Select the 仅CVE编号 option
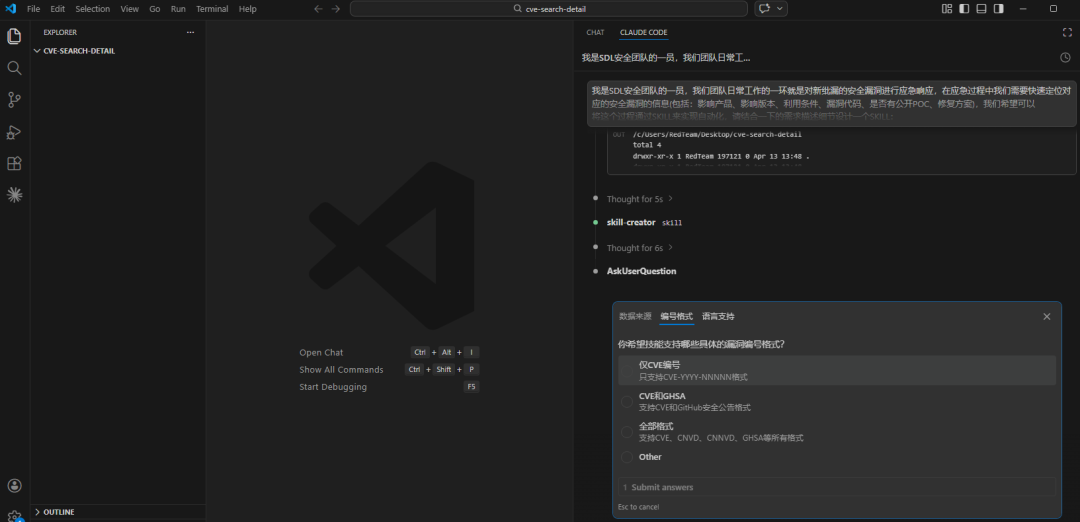Image resolution: width=1080 pixels, height=522 pixels. click(837, 370)
